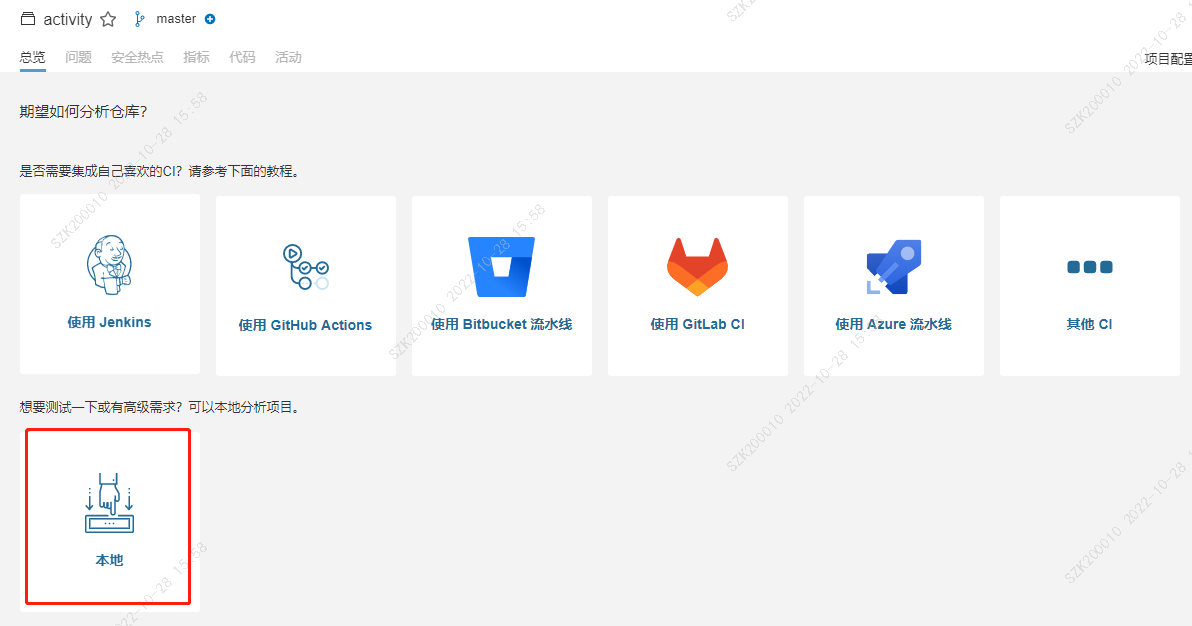This screenshot has height=626, width=1192.
Task: Click the branch icon before master
Action: (x=139, y=19)
